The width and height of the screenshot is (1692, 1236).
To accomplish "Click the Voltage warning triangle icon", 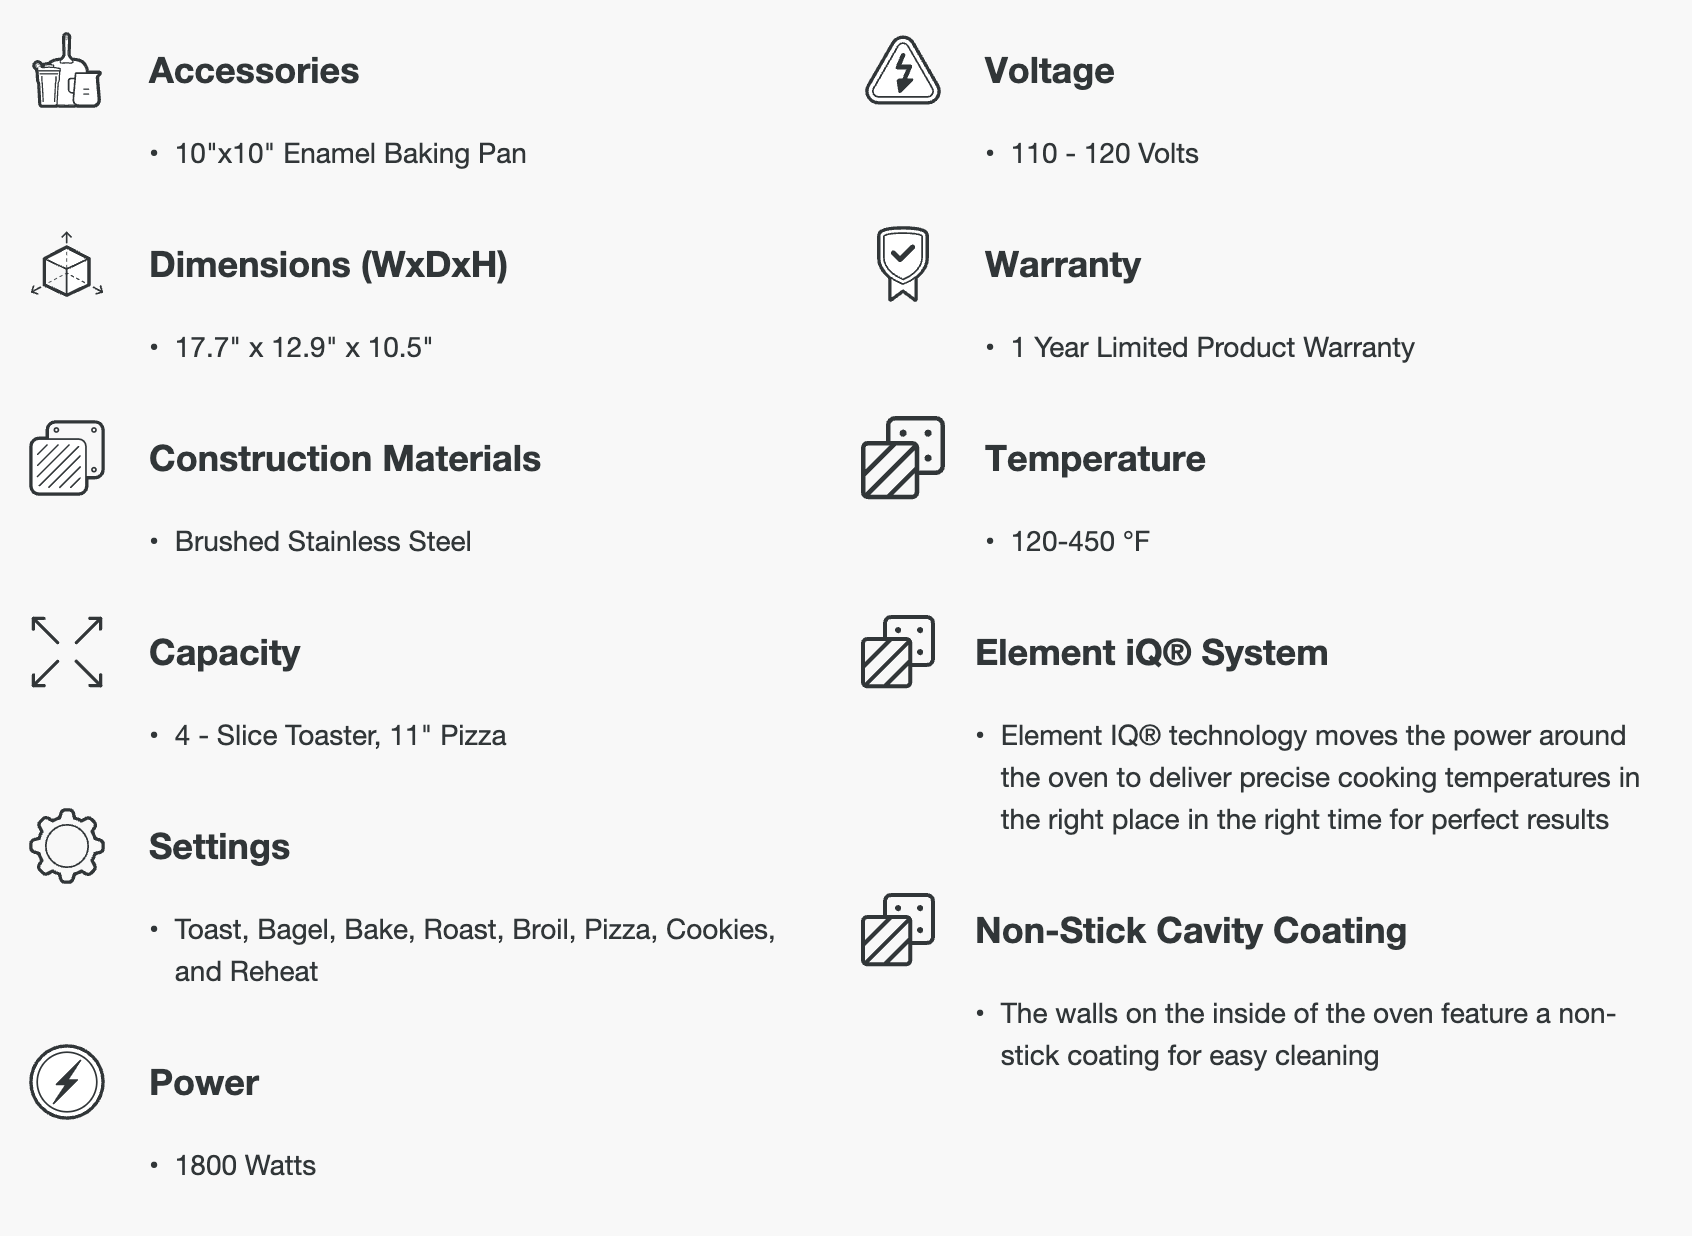I will click(902, 71).
